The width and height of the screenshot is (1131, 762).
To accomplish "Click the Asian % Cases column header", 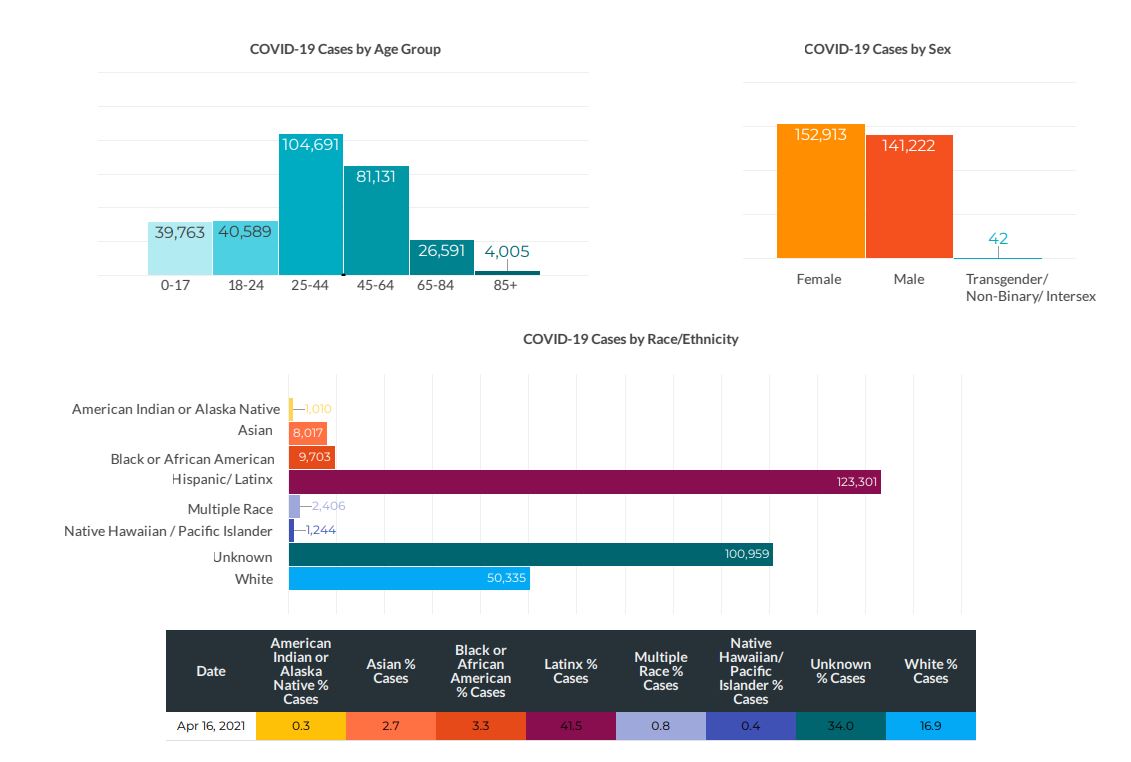I will coord(390,671).
